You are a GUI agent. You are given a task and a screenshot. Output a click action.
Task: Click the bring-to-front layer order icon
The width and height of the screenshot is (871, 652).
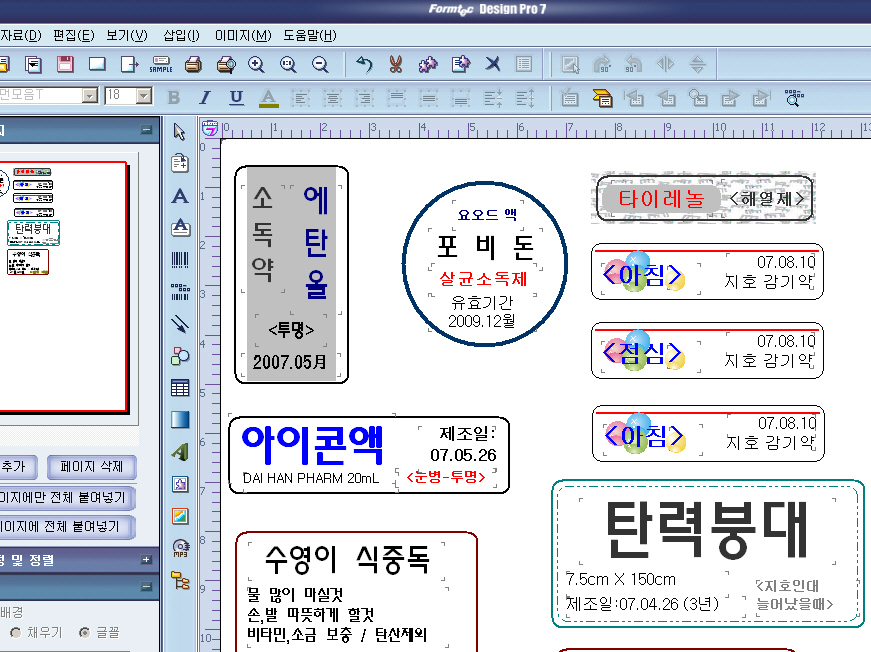pyautogui.click(x=602, y=98)
